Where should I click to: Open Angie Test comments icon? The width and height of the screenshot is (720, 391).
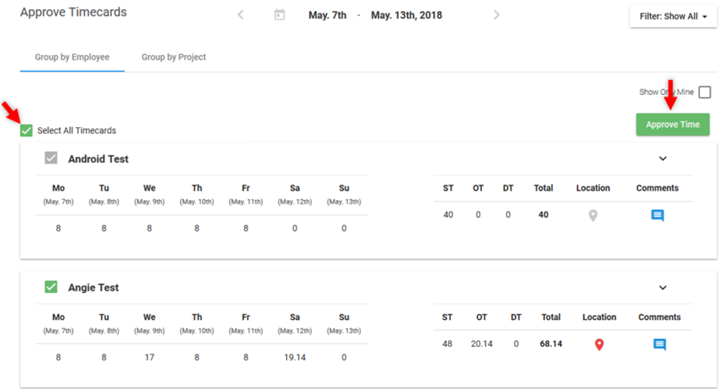659,344
